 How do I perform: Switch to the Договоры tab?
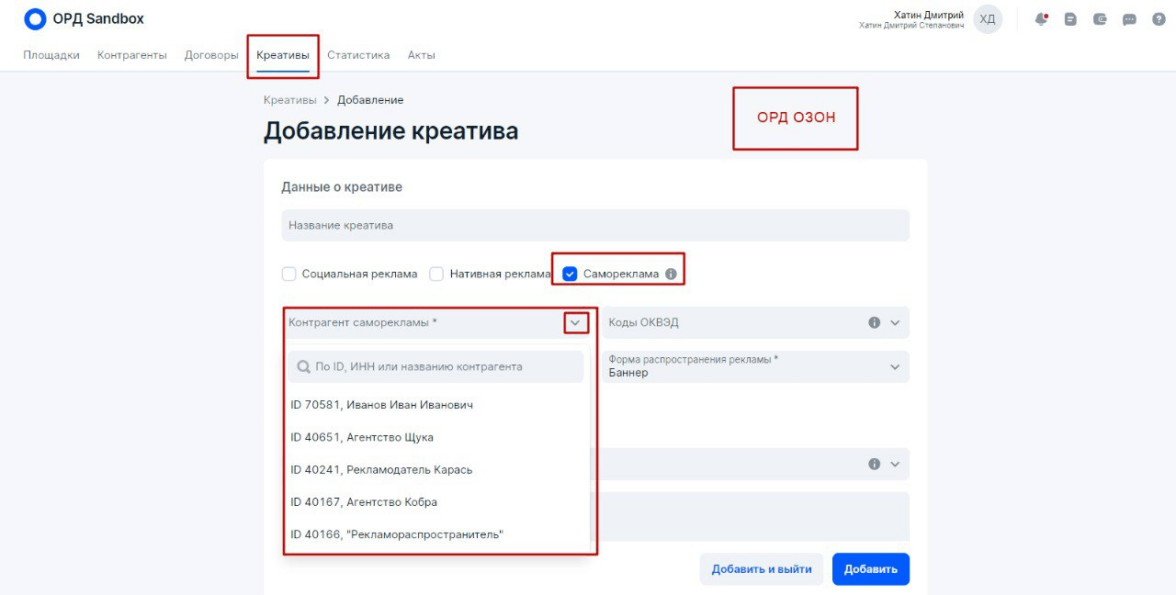pos(212,55)
